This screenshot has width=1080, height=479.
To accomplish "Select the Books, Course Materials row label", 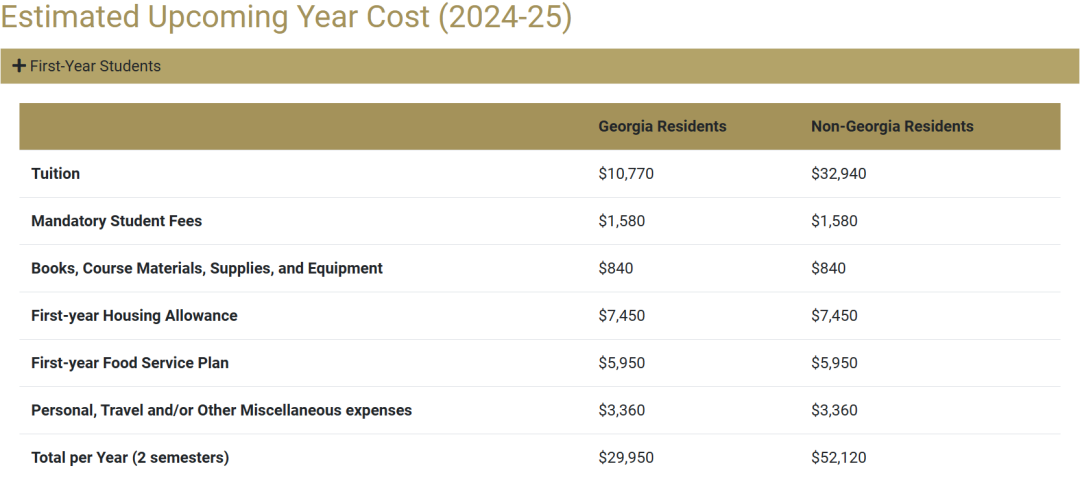I will (x=207, y=268).
